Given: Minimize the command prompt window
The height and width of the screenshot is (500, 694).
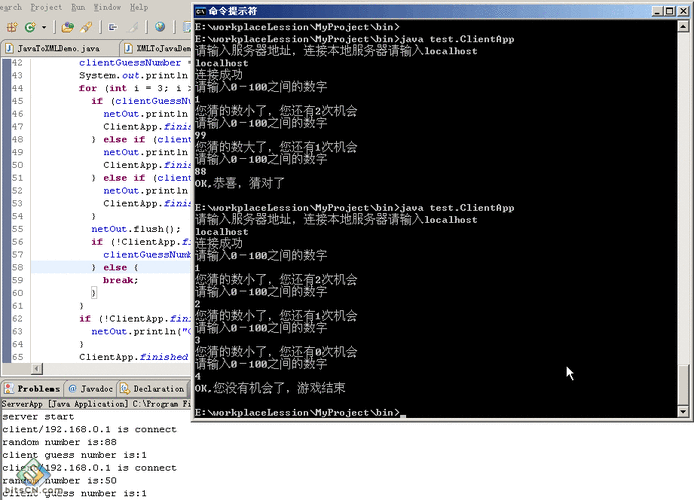Looking at the screenshot, I should click(658, 11).
